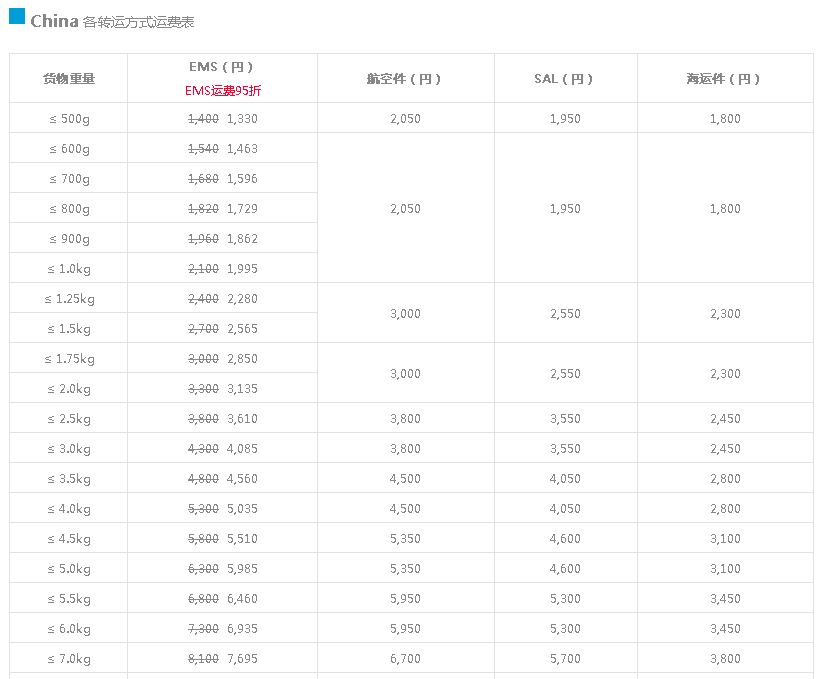This screenshot has width=823, height=679.
Task: Click the SAL price 5,700
Action: pyautogui.click(x=565, y=659)
